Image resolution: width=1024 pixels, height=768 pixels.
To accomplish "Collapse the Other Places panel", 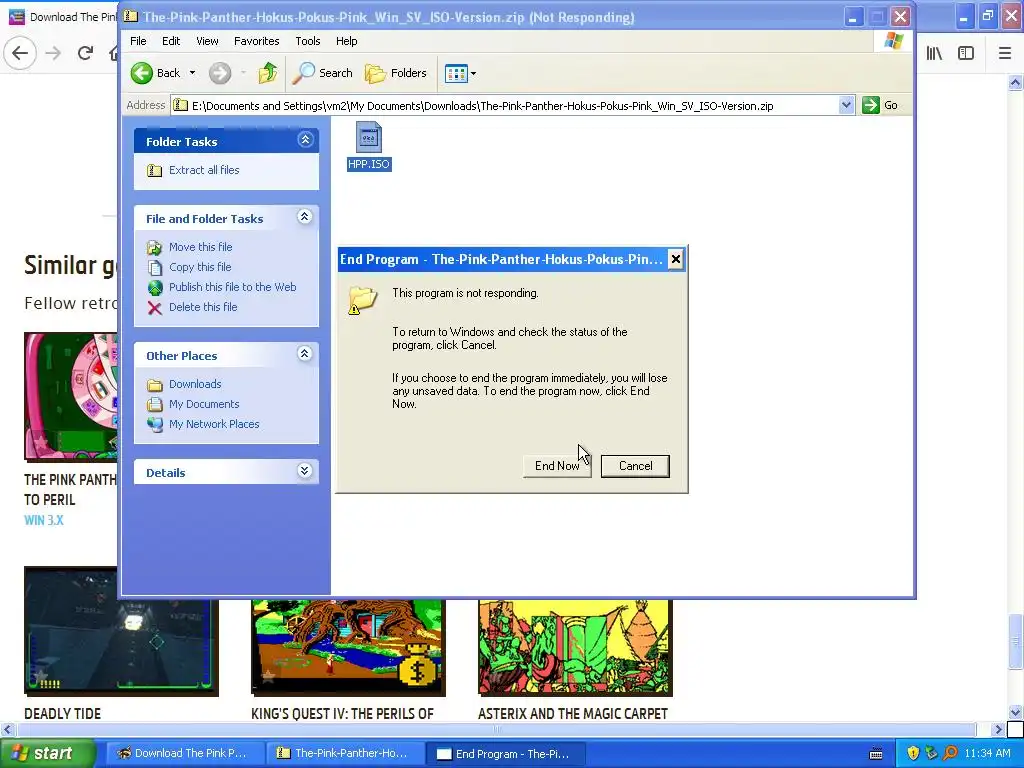I will (x=305, y=354).
